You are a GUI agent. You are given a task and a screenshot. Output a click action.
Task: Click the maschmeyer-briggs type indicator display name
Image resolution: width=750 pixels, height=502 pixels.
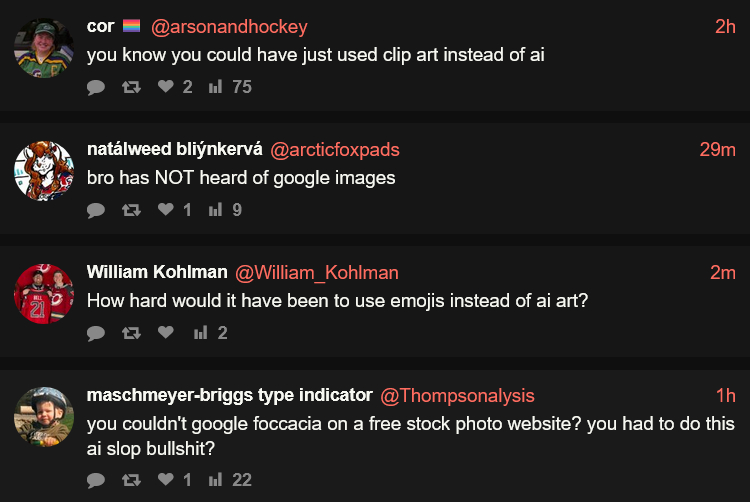[x=229, y=396]
